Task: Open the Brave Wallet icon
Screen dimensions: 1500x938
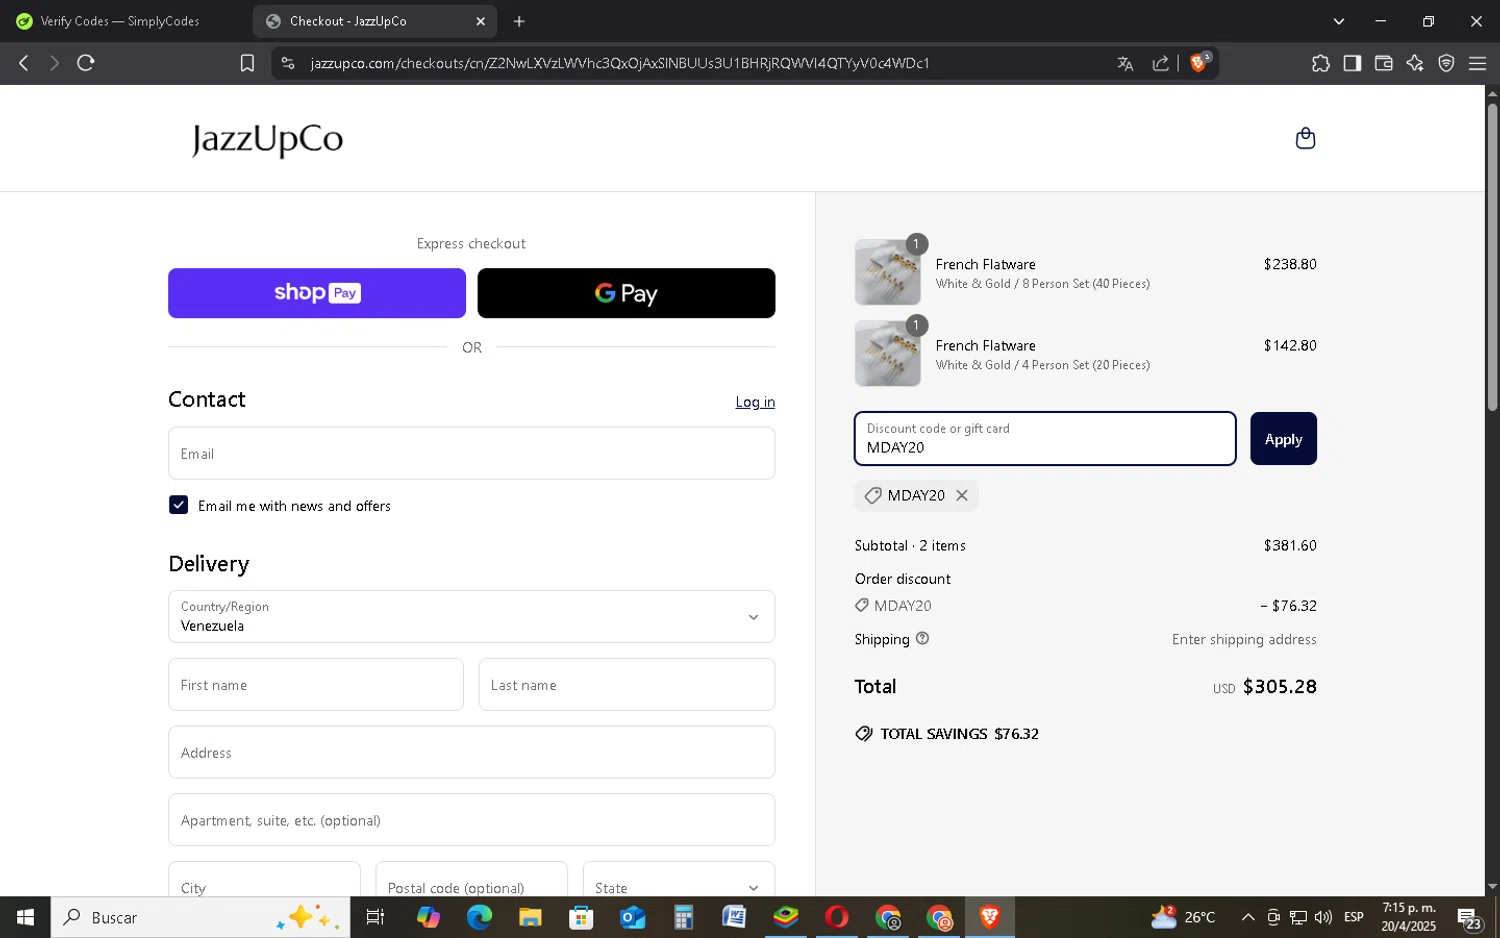Action: click(1384, 63)
